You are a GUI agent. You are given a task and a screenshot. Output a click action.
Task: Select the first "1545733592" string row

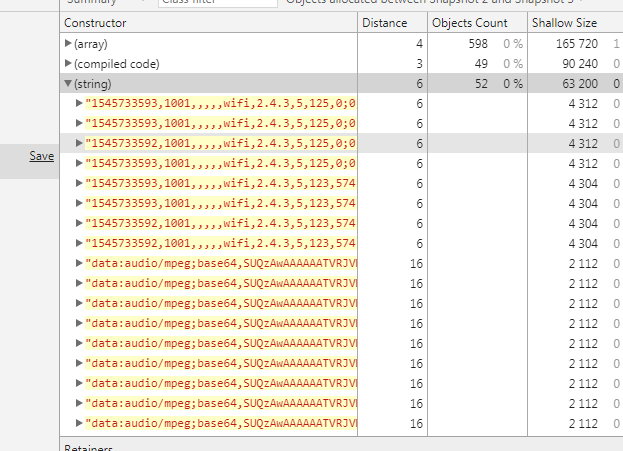coord(220,224)
